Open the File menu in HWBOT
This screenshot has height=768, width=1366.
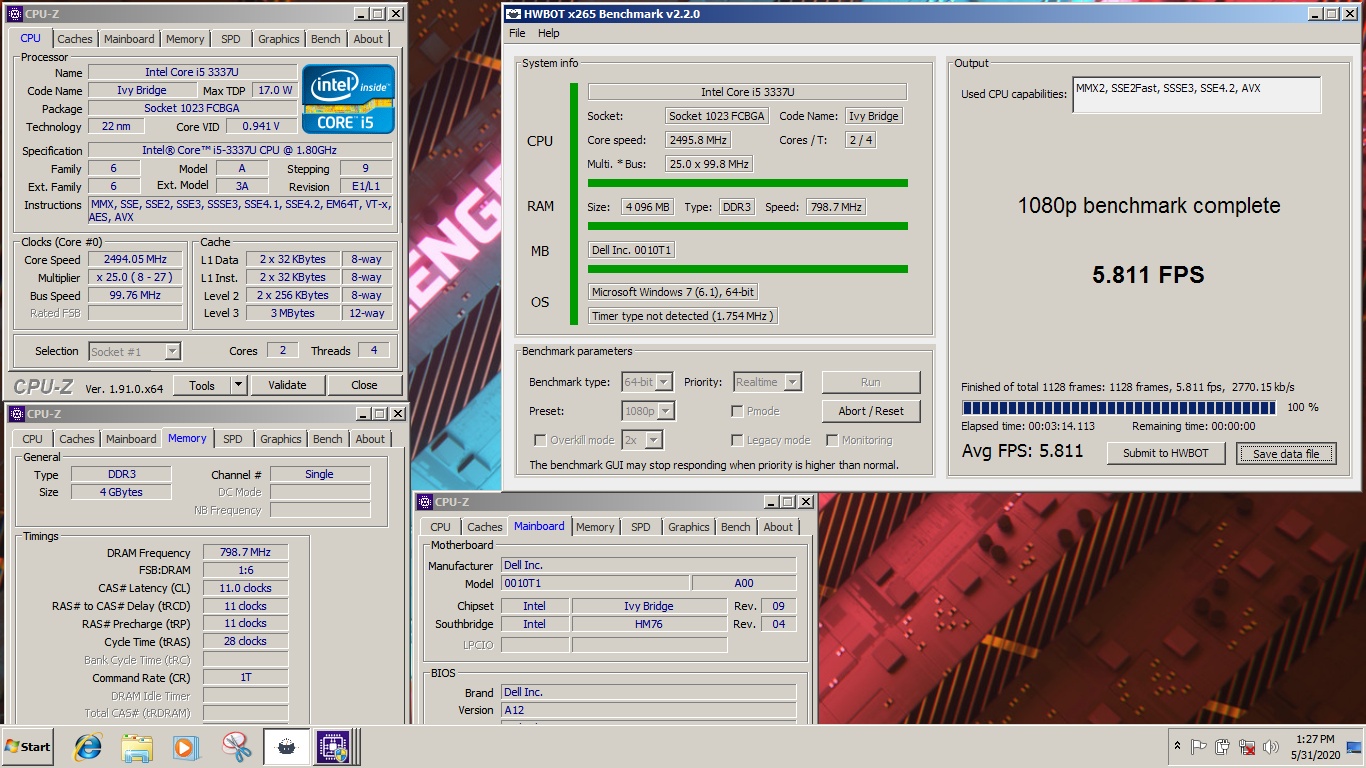click(517, 33)
